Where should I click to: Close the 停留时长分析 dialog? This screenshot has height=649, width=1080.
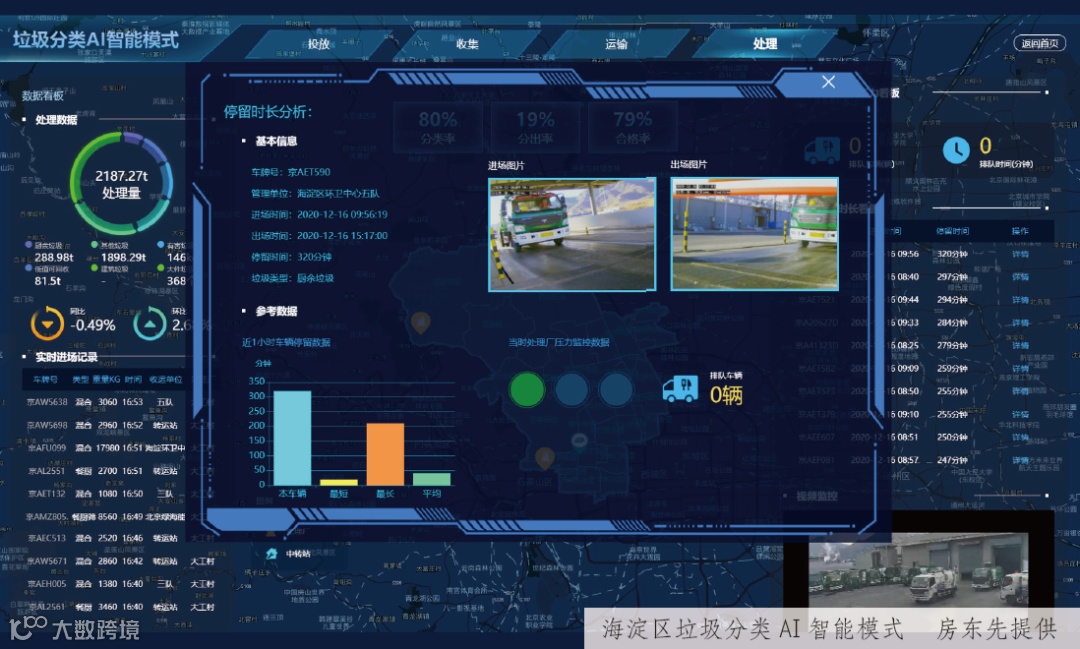(x=828, y=82)
